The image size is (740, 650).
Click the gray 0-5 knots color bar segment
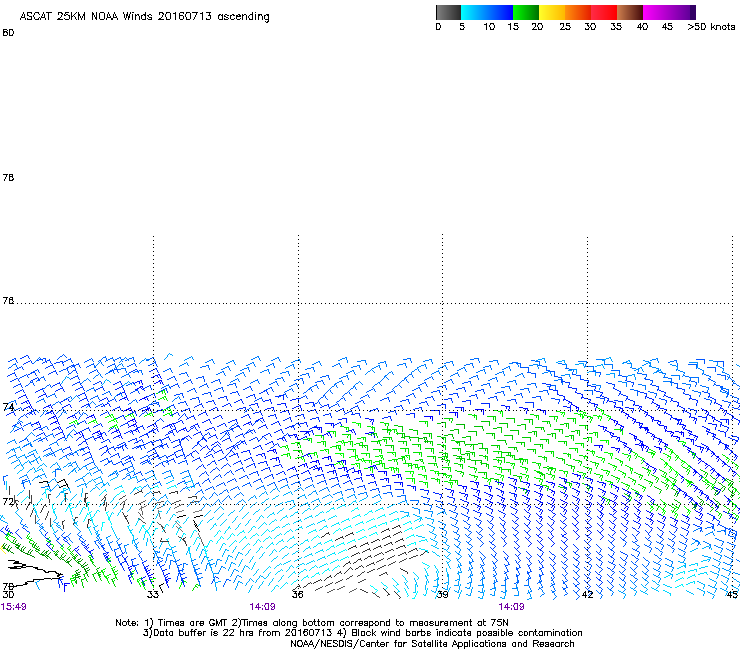click(448, 12)
